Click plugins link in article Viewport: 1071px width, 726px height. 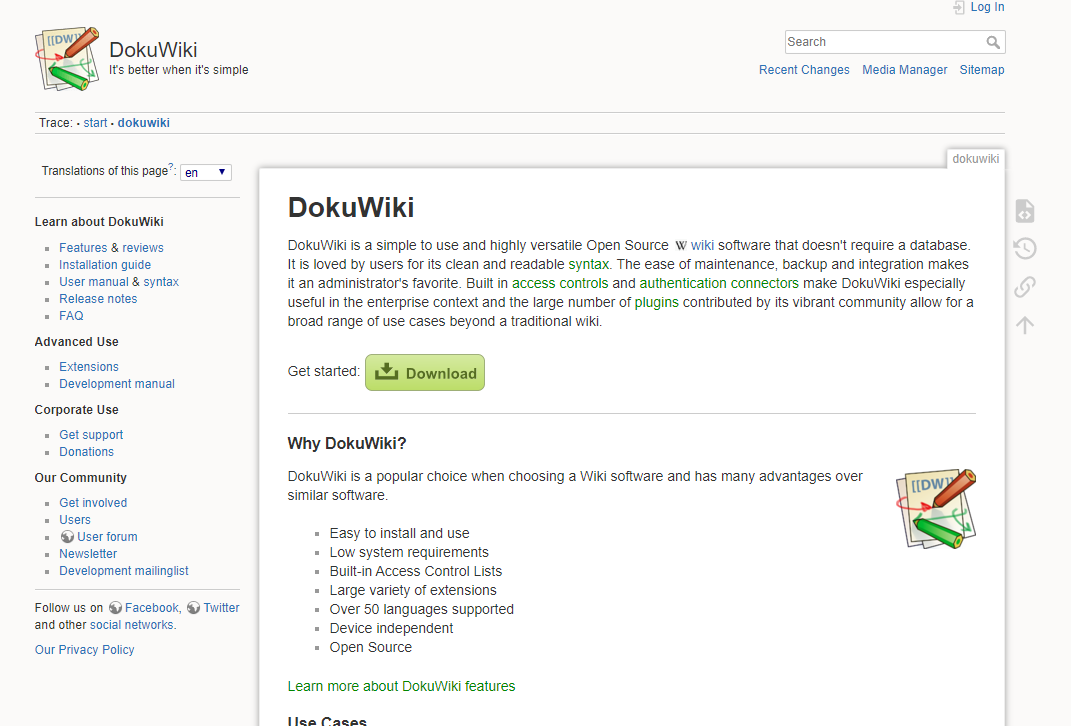coord(656,303)
